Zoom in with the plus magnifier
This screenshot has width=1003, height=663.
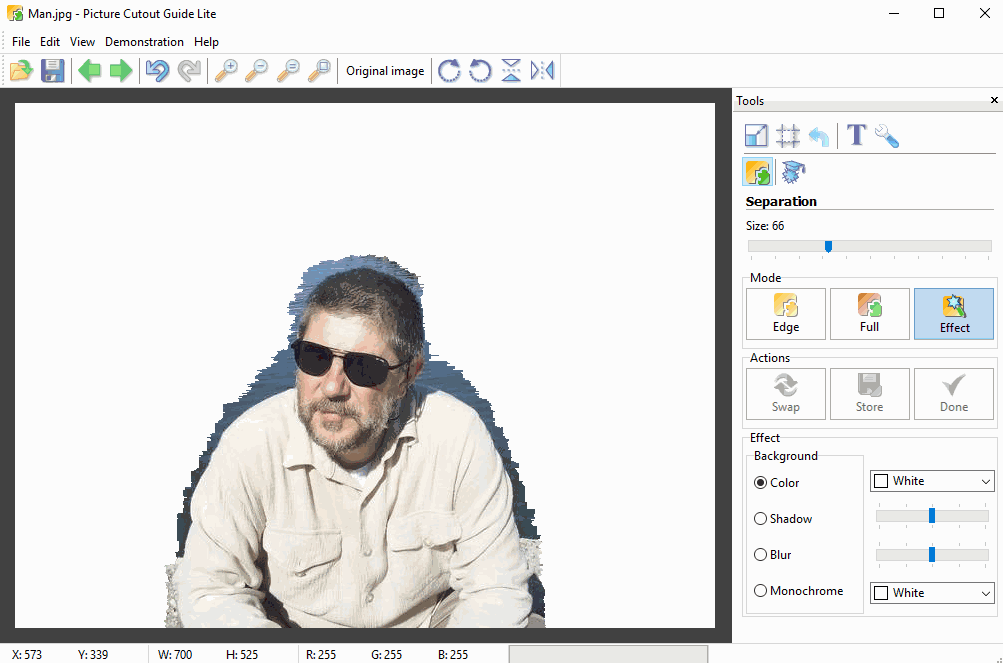coord(226,70)
